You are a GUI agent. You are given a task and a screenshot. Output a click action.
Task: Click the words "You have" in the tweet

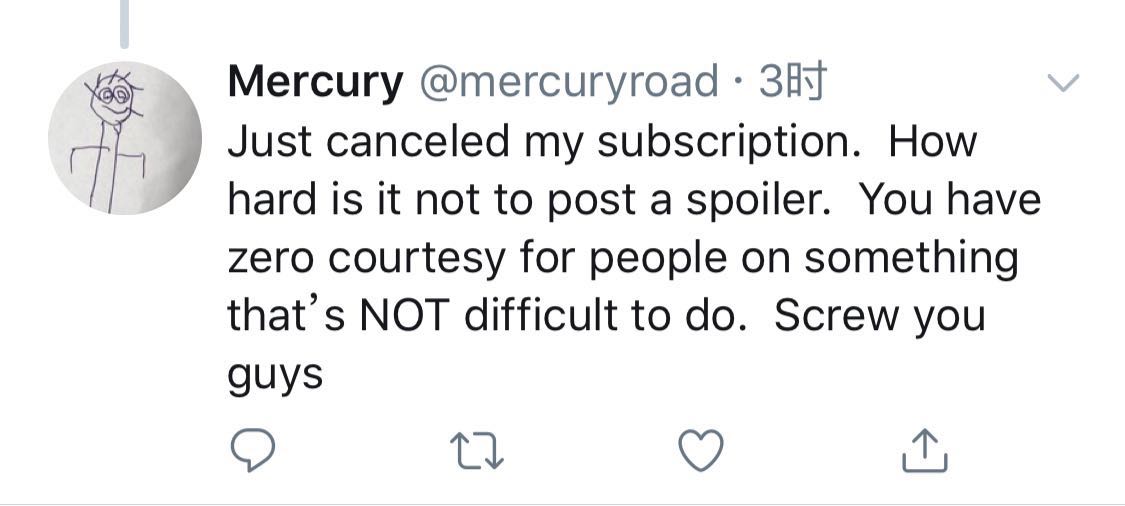point(950,200)
